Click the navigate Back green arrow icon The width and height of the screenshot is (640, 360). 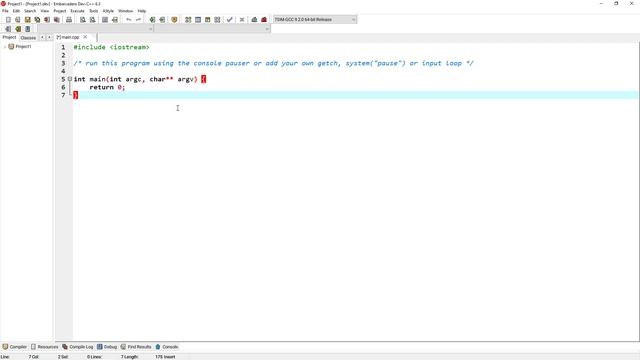point(152,20)
